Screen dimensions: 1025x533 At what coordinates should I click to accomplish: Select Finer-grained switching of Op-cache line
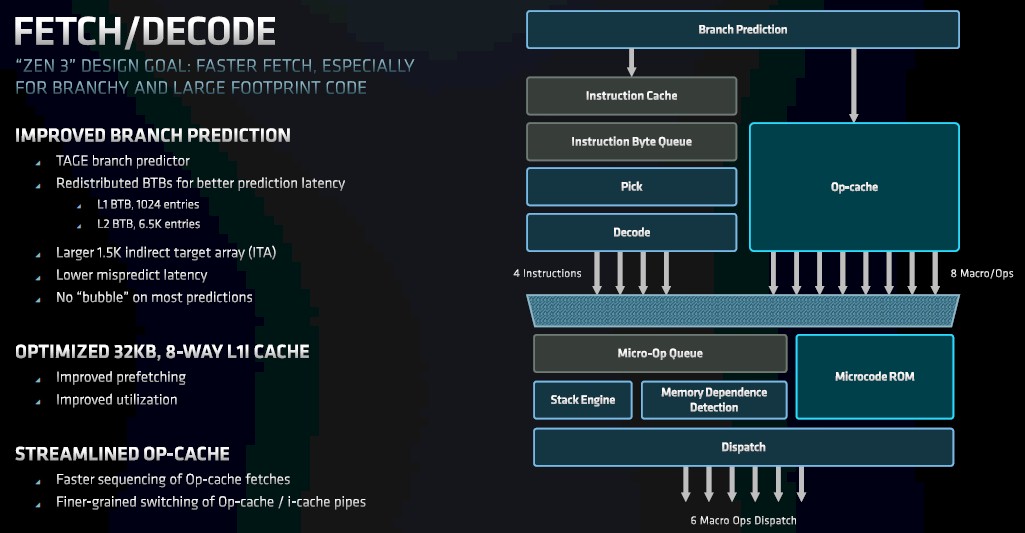pos(211,502)
